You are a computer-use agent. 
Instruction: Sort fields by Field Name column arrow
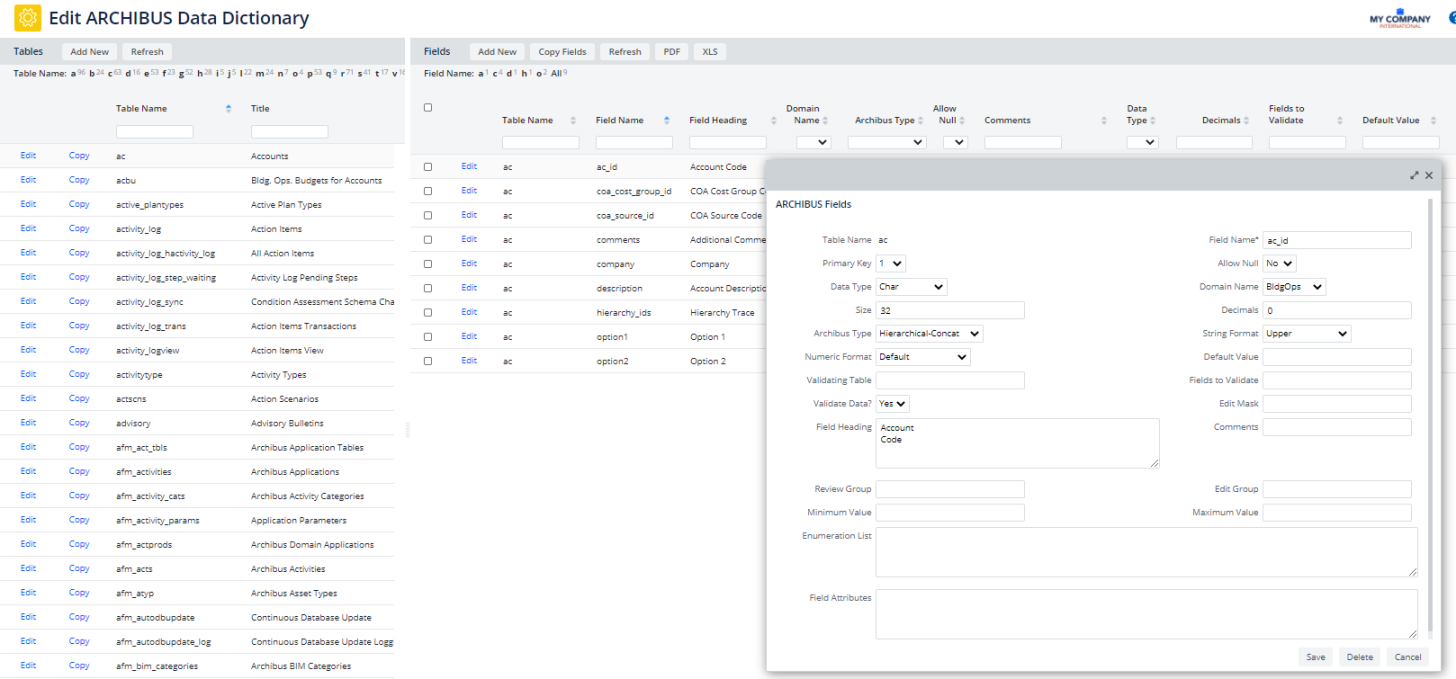coord(667,120)
